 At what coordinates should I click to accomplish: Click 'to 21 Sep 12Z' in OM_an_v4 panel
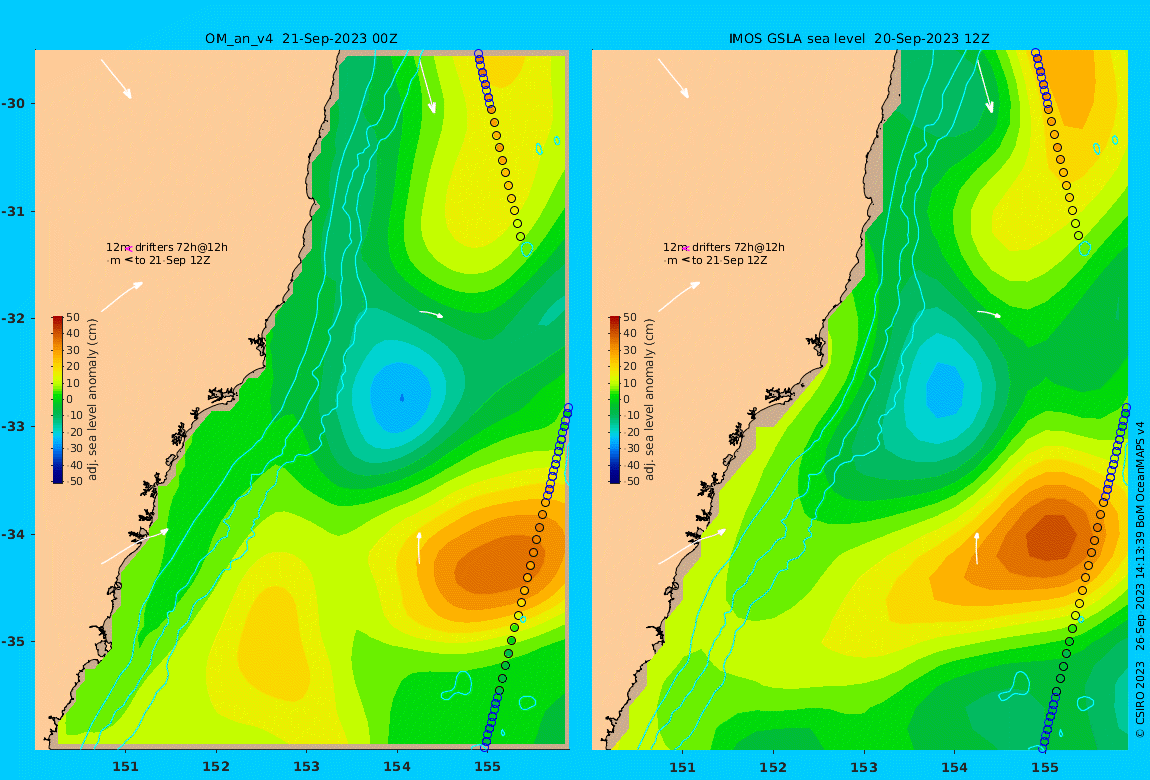coord(172,260)
